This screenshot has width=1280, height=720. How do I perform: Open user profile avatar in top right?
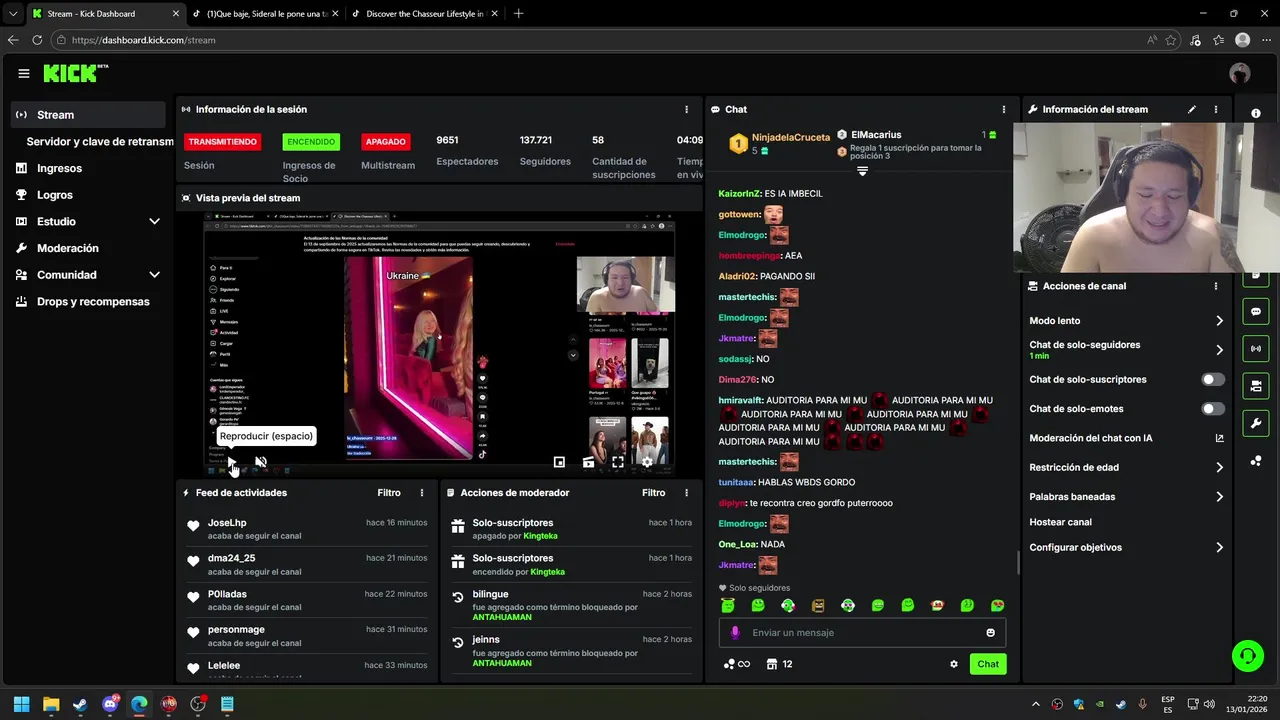(x=1240, y=73)
